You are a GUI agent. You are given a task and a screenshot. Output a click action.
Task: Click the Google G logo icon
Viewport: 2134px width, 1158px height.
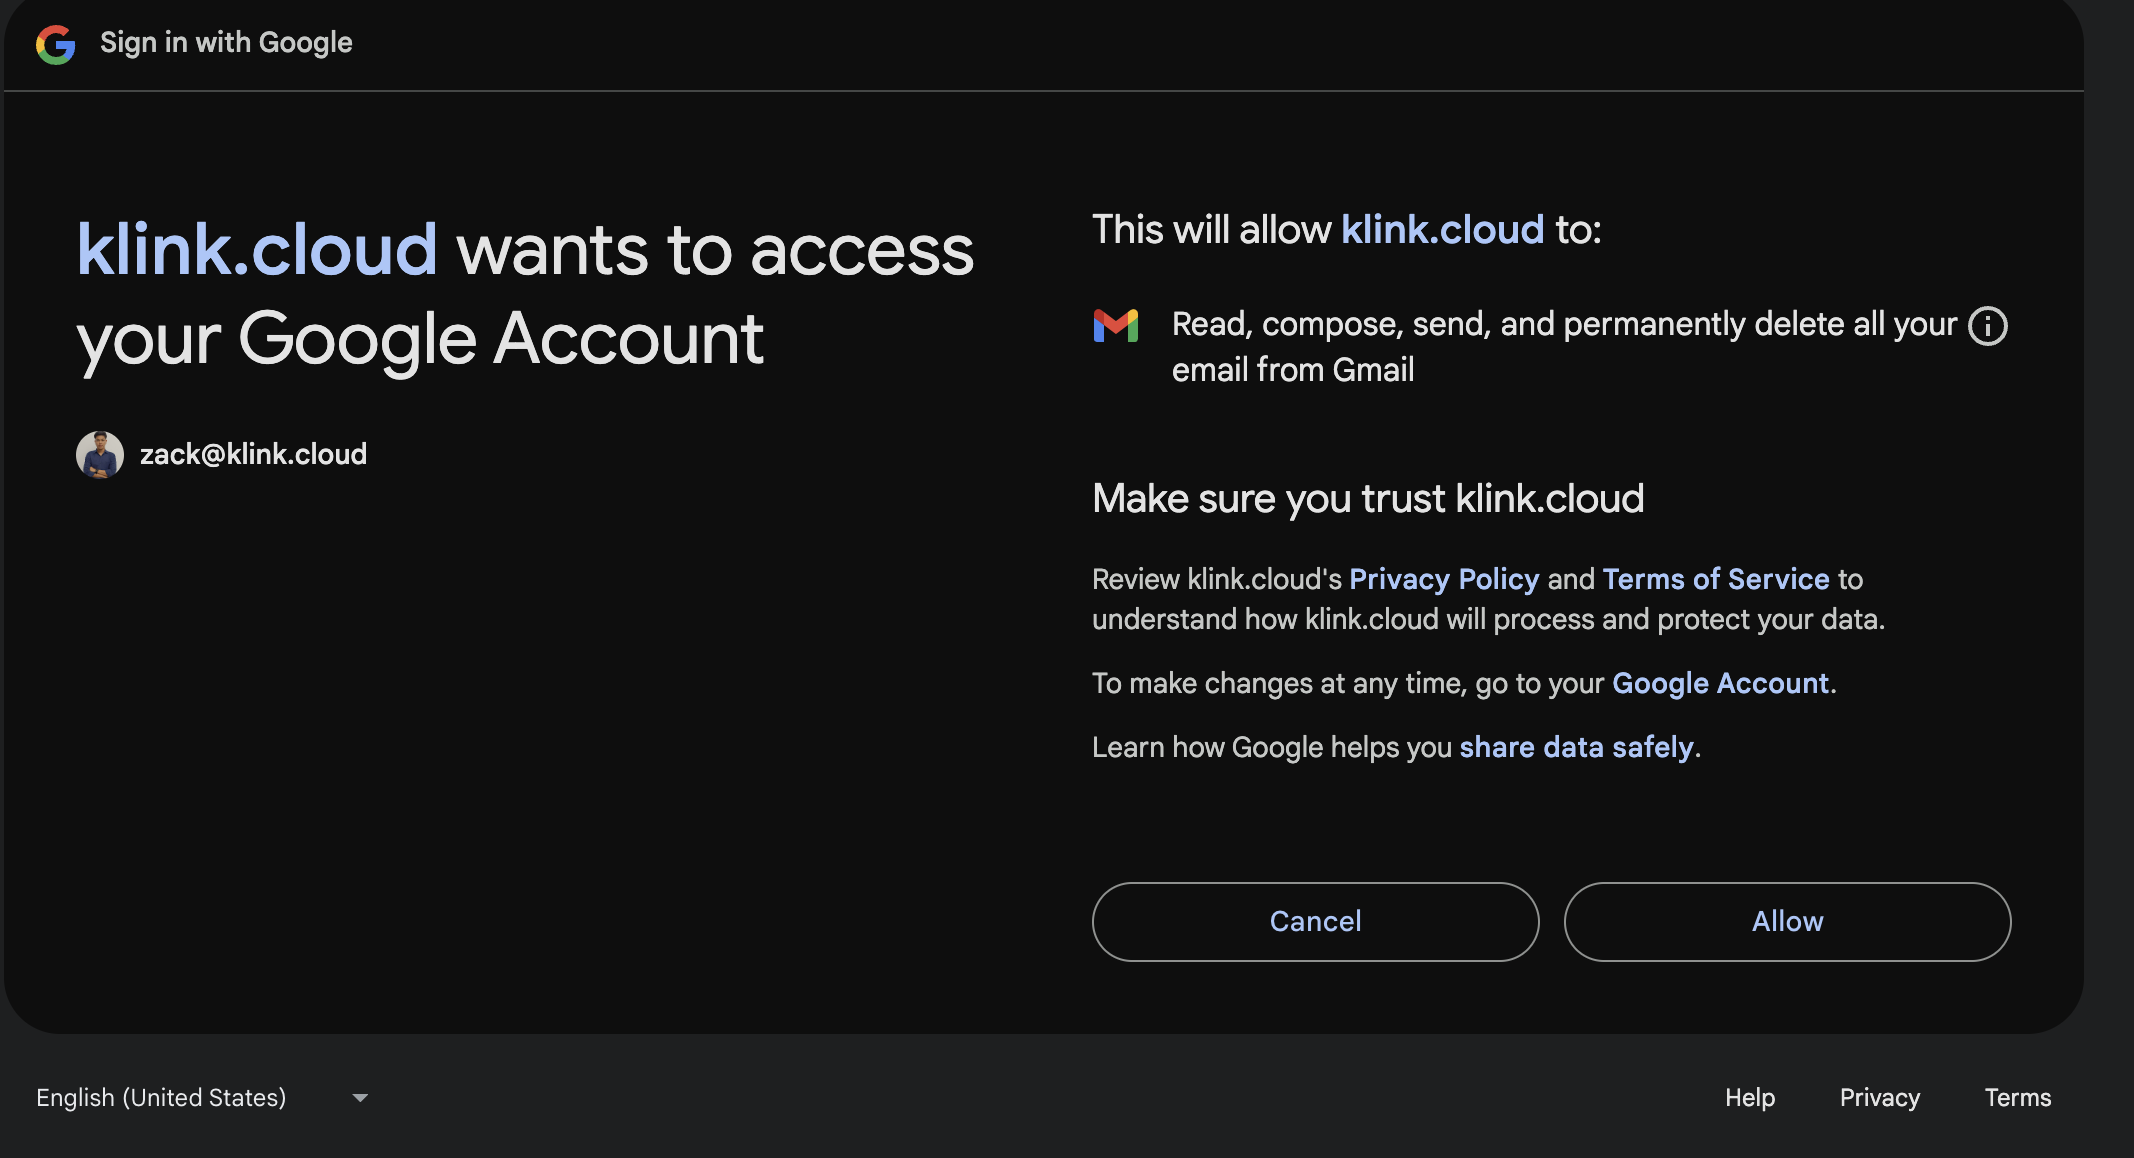(x=56, y=44)
